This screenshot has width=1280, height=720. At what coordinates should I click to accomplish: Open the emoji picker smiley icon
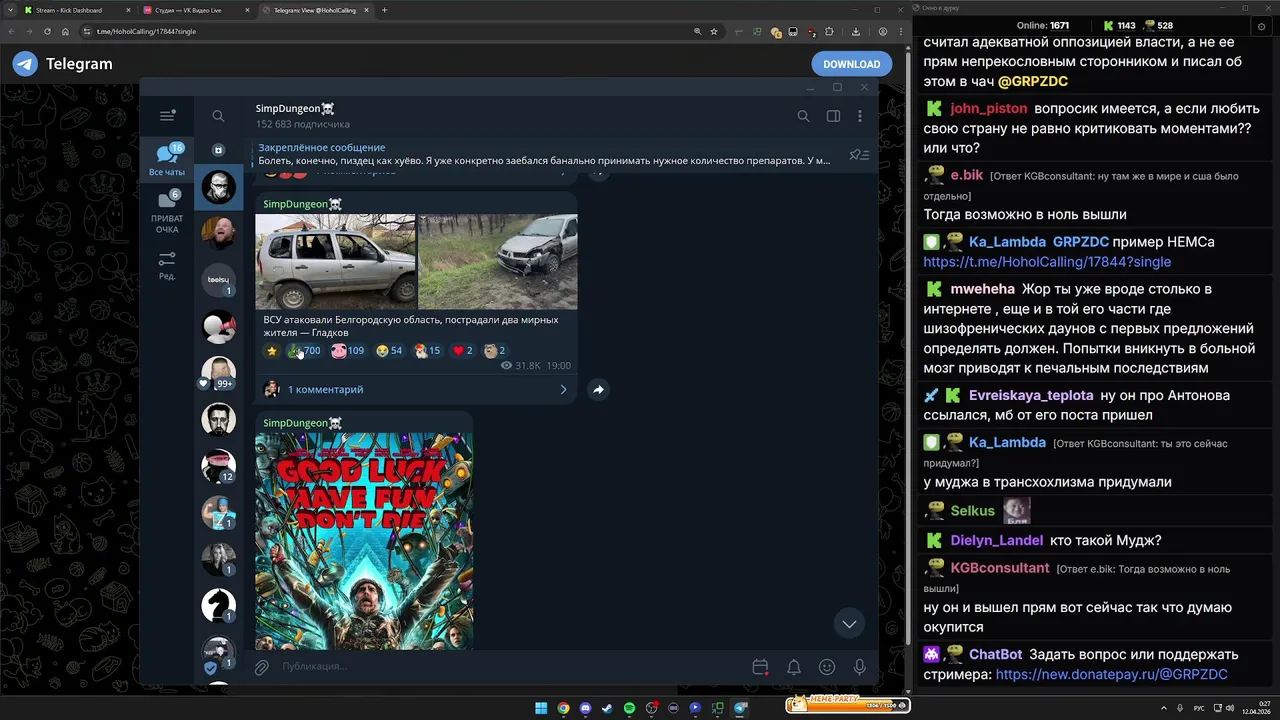827,667
